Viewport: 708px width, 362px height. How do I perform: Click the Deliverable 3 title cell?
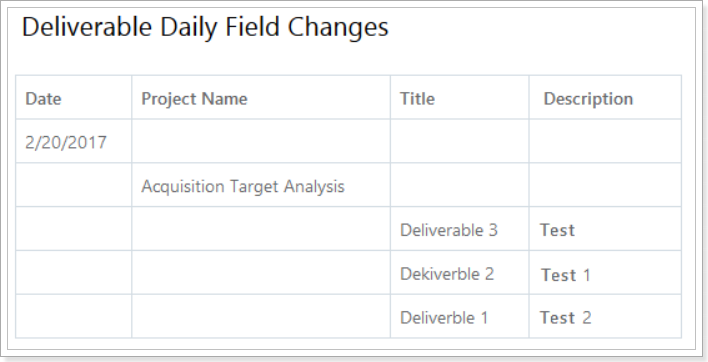click(x=459, y=229)
